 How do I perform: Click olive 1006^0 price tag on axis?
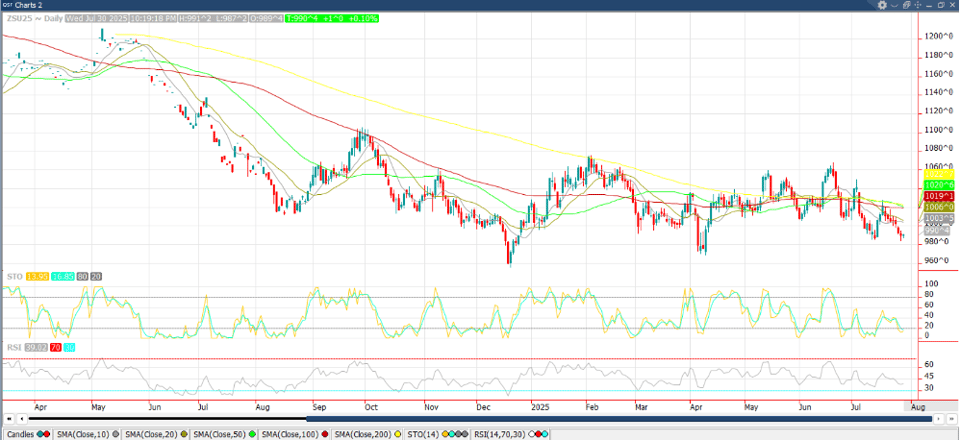pos(939,207)
